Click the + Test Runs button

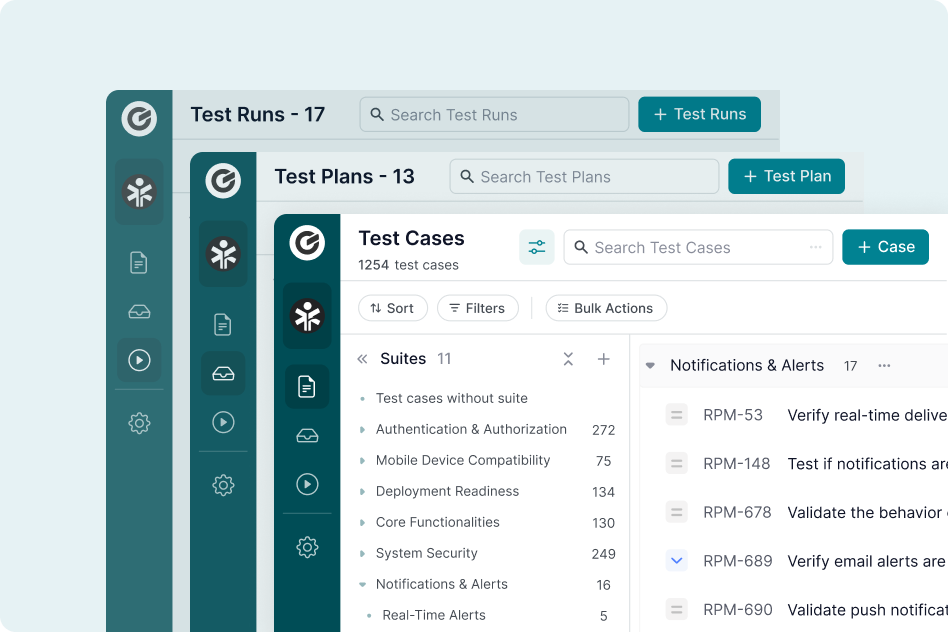pos(700,114)
